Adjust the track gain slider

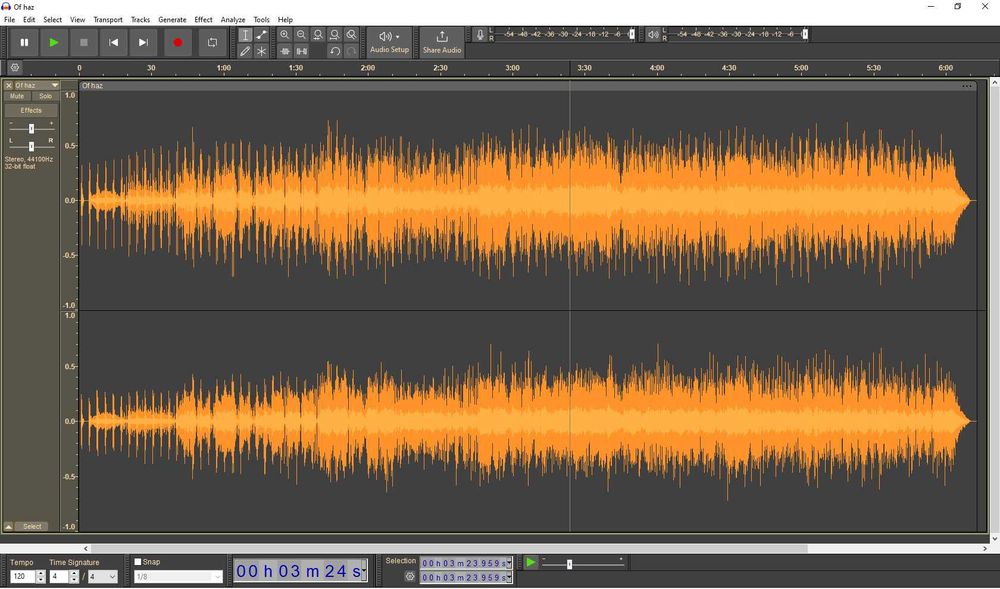31,129
